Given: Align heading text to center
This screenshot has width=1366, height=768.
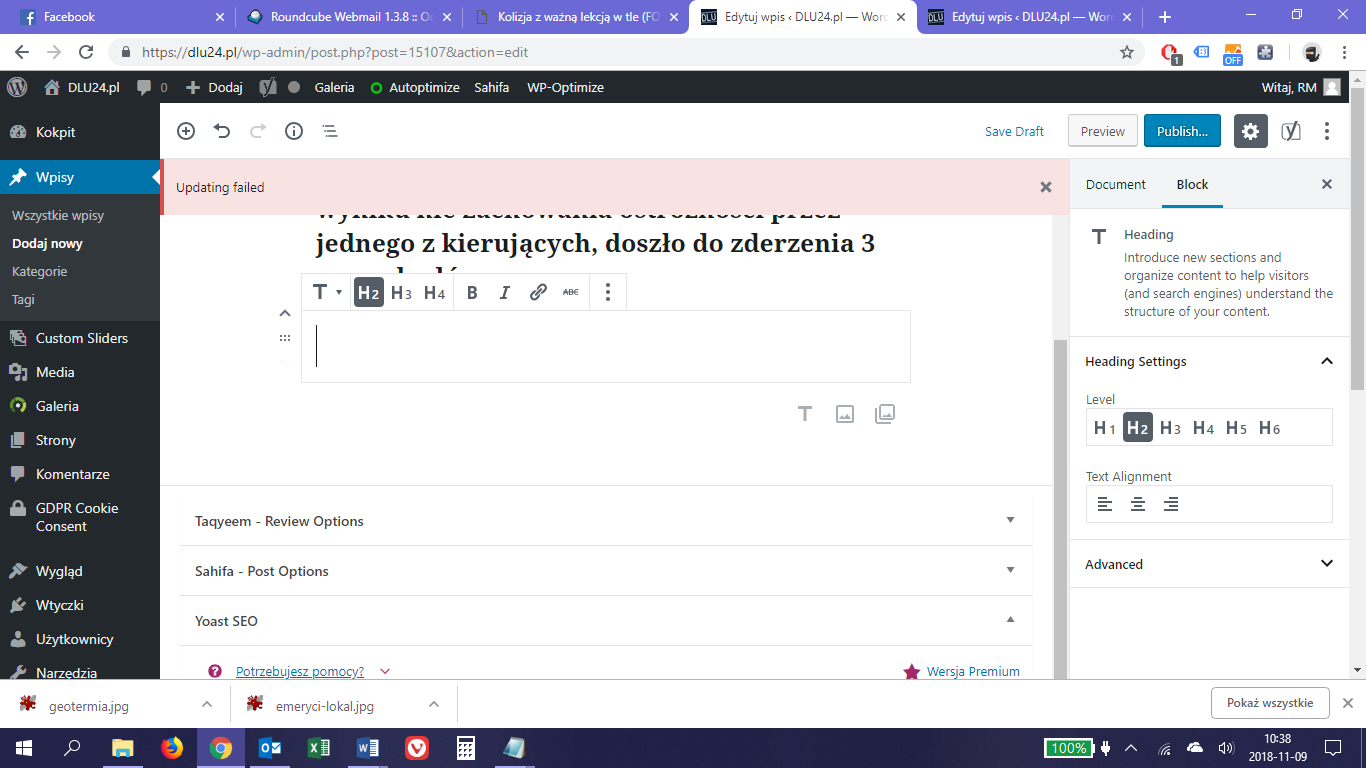Looking at the screenshot, I should click(1137, 504).
